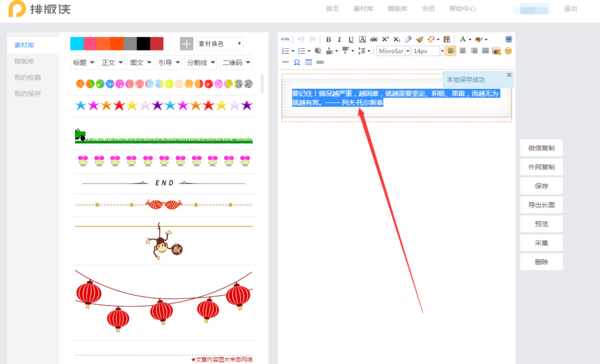Image resolution: width=600 pixels, height=364 pixels.
Task: Open the 素材换色 dropdown
Action: 220,44
